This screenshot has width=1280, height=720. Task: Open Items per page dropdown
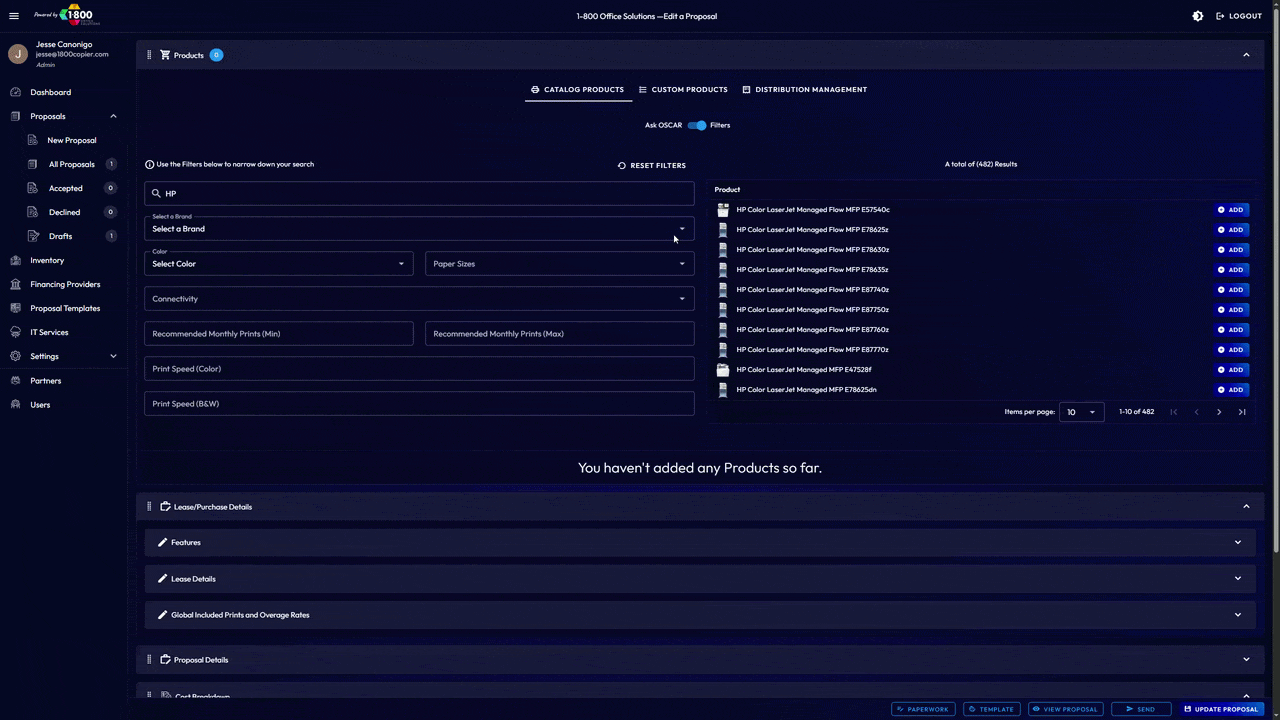pos(1081,412)
